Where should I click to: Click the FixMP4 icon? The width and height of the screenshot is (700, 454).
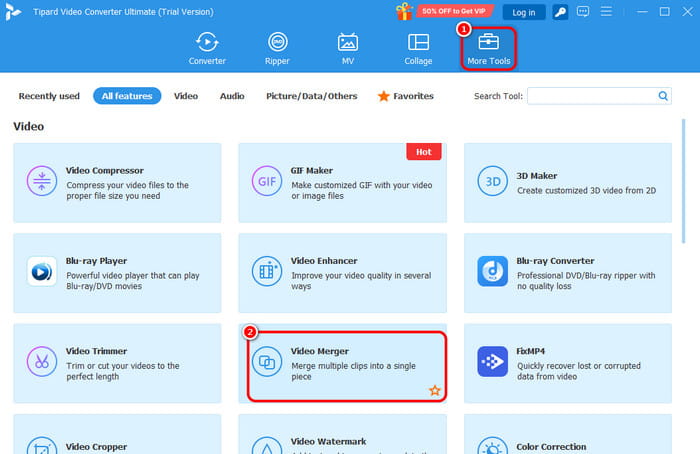click(492, 362)
